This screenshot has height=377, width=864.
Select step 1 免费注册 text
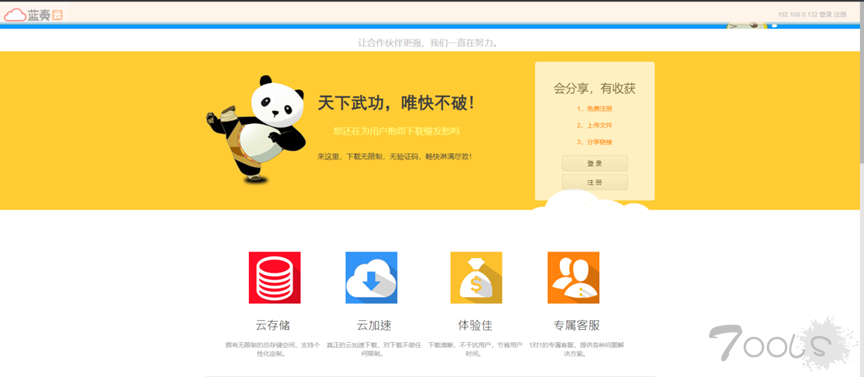click(x=595, y=109)
